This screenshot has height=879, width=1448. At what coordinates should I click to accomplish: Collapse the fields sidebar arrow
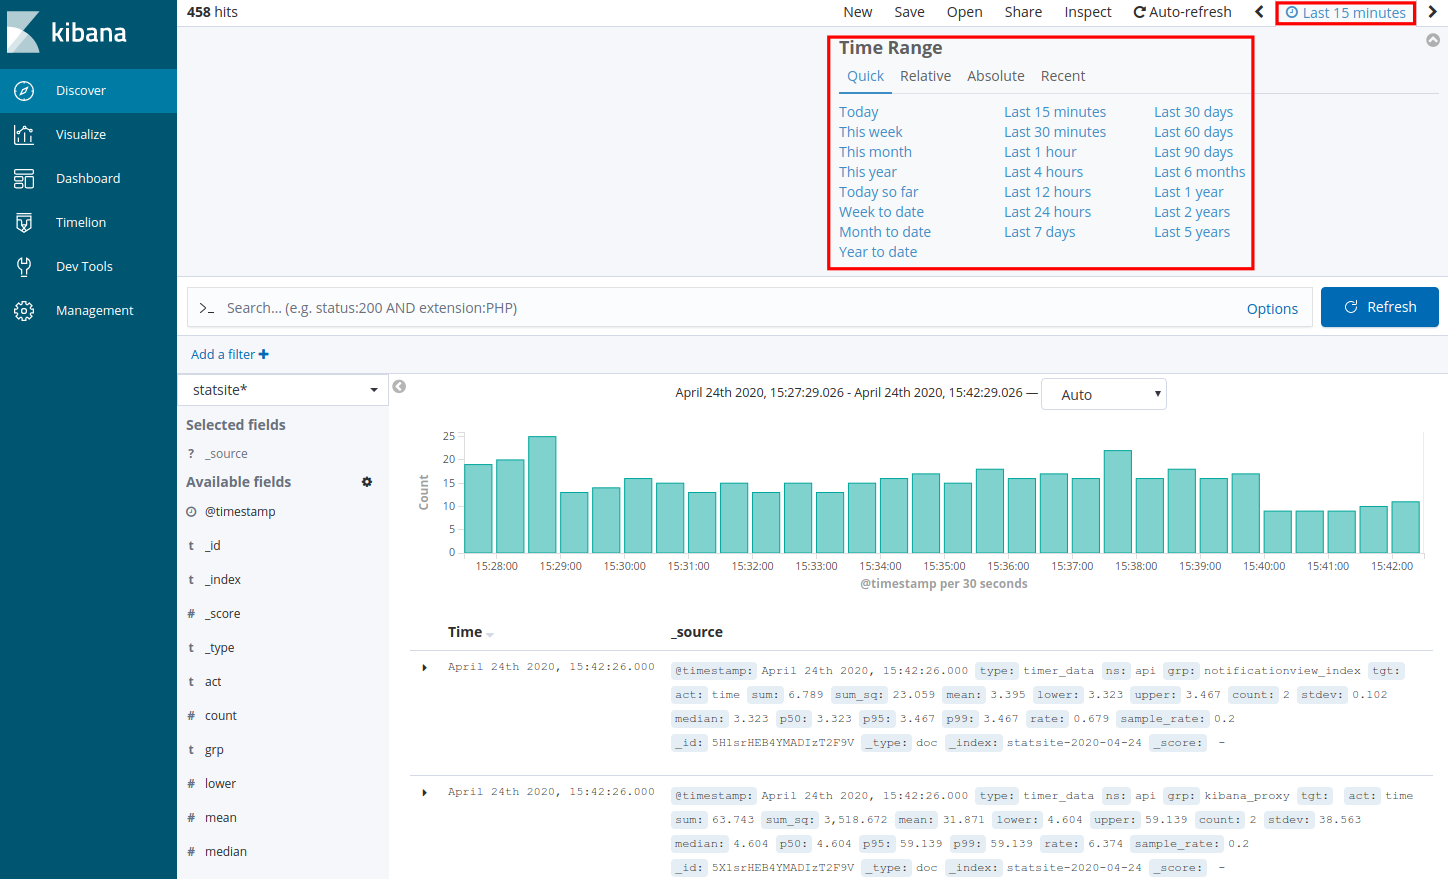pos(399,387)
